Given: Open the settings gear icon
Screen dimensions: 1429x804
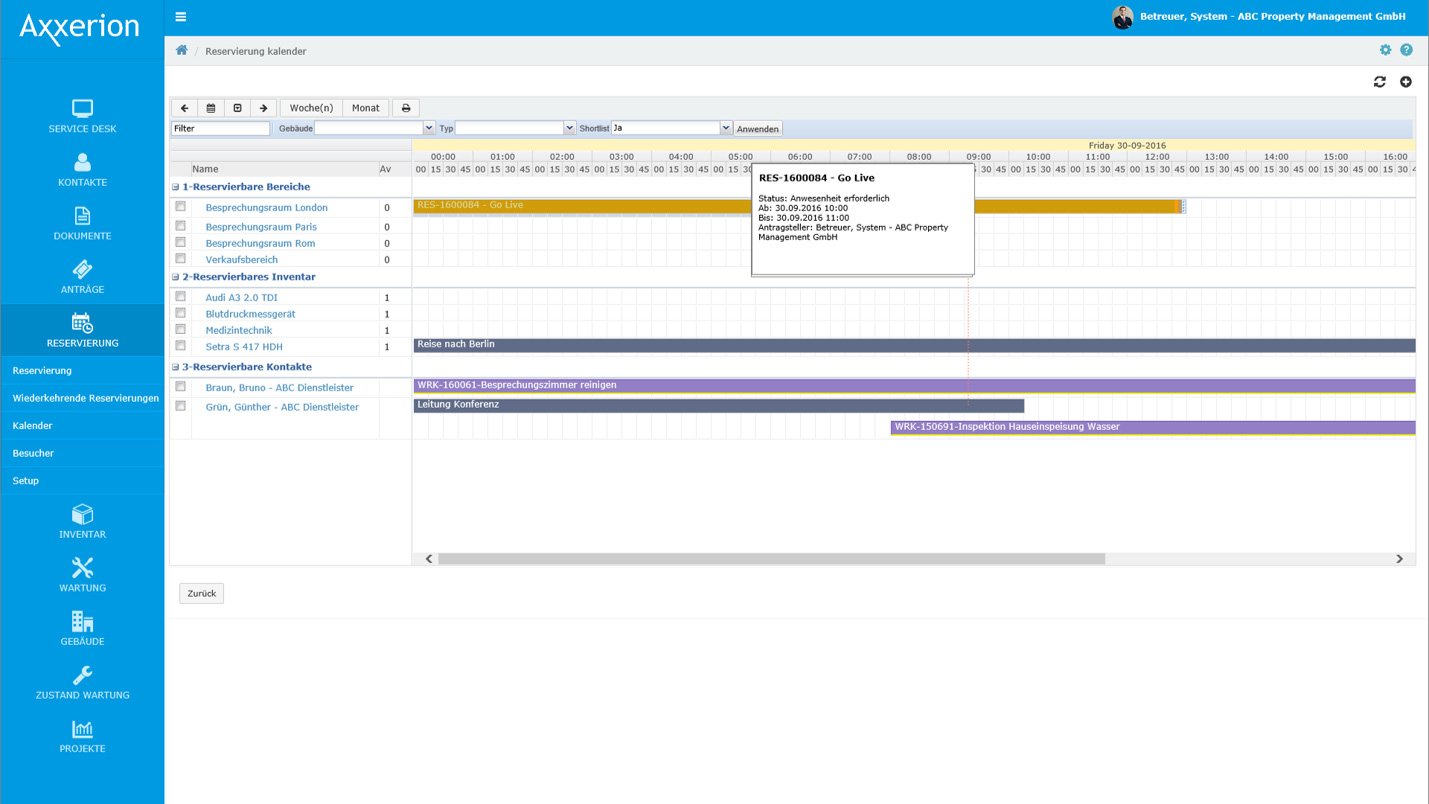Looking at the screenshot, I should 1385,50.
